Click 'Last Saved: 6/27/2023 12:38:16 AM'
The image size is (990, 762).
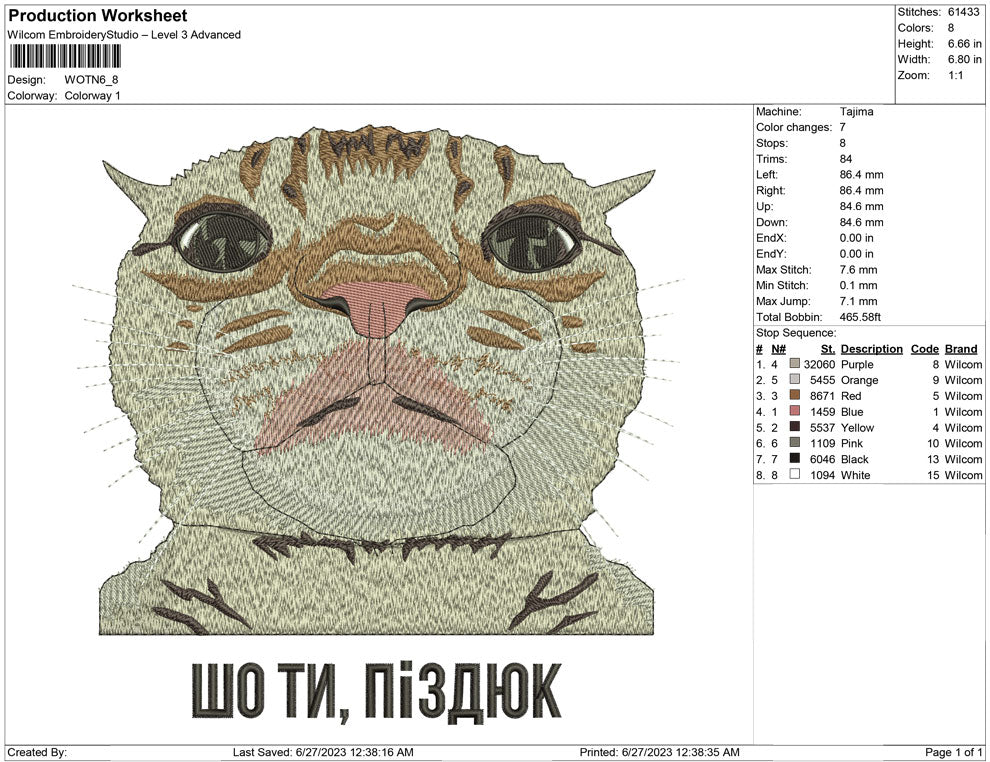[x=323, y=752]
